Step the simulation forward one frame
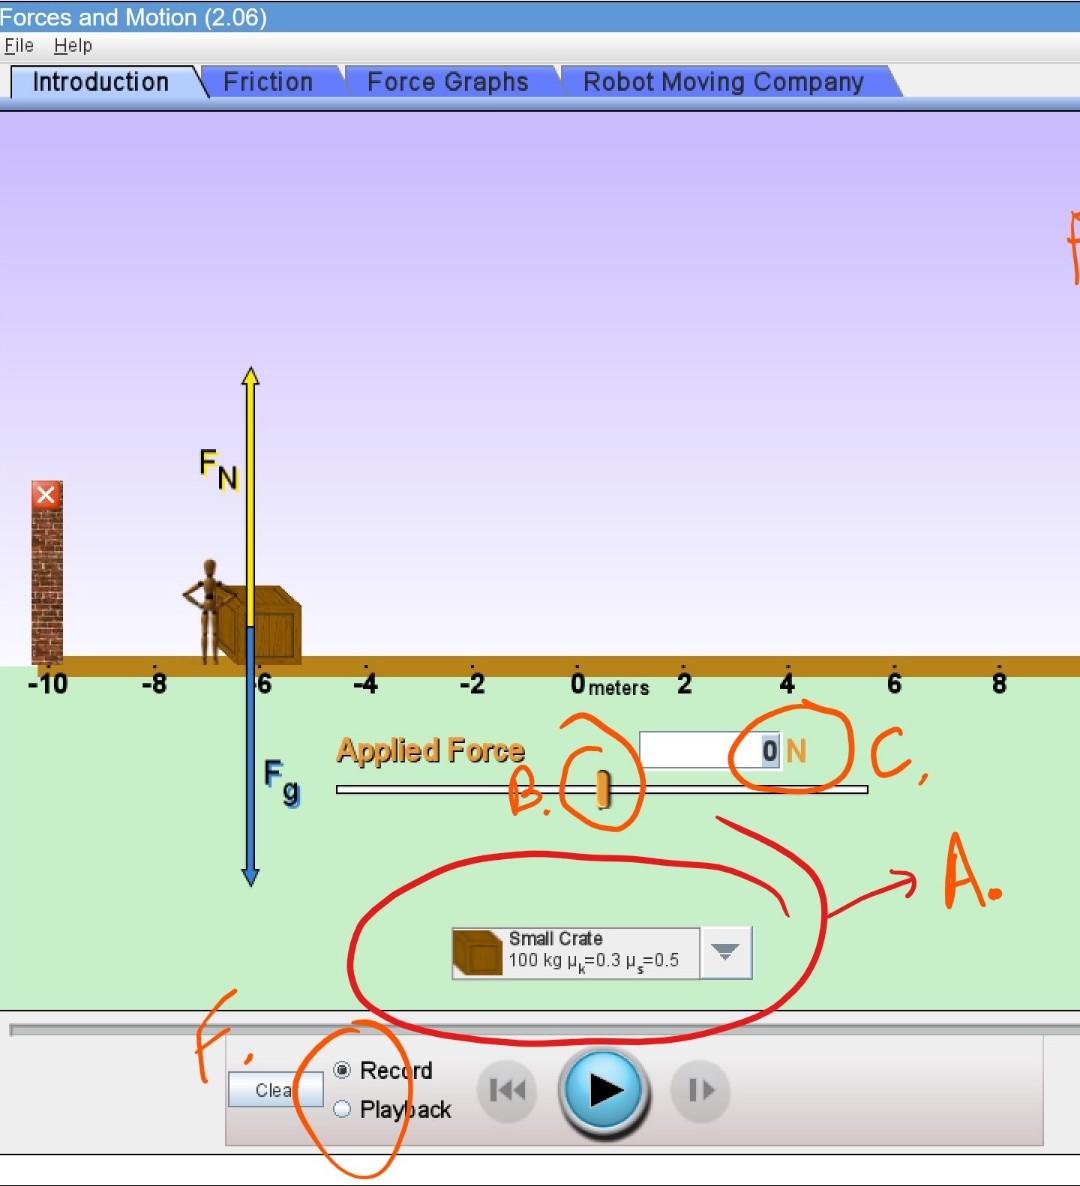 pyautogui.click(x=700, y=1091)
